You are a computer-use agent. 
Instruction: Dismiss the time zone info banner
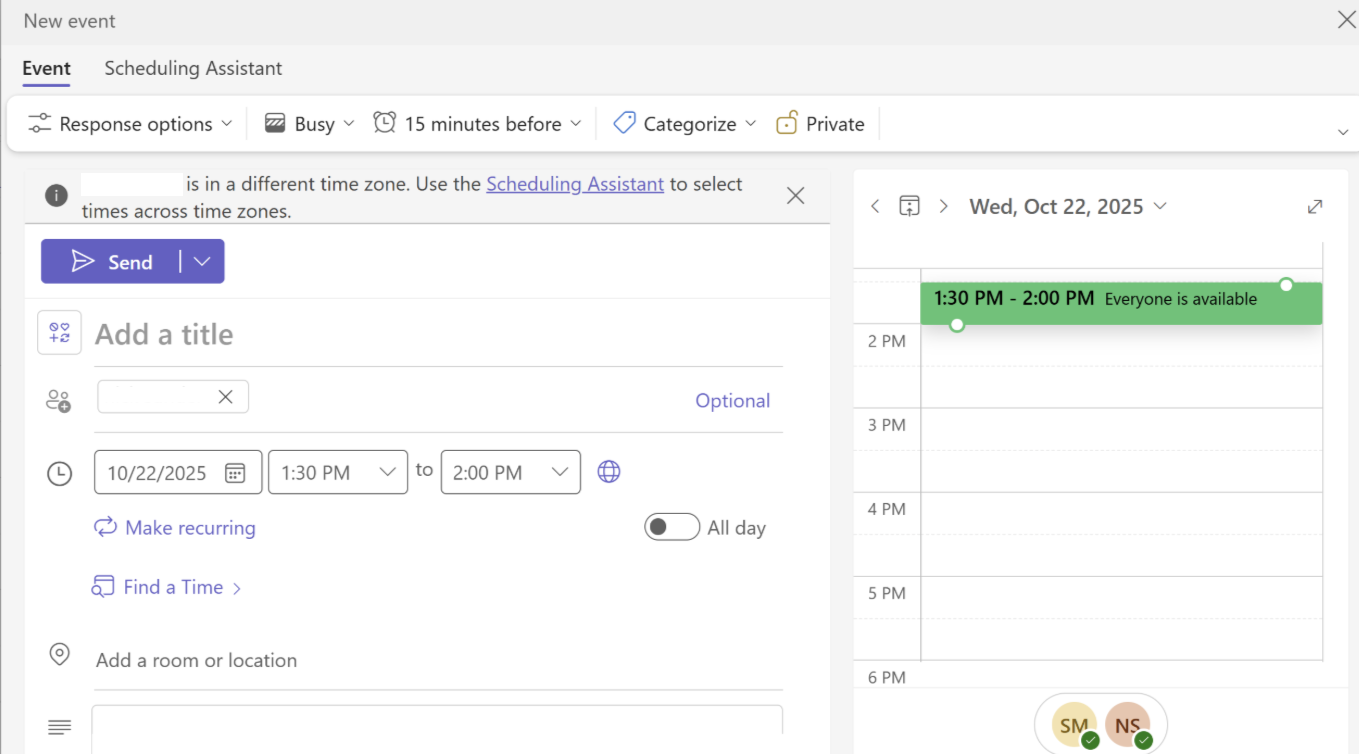(x=795, y=196)
